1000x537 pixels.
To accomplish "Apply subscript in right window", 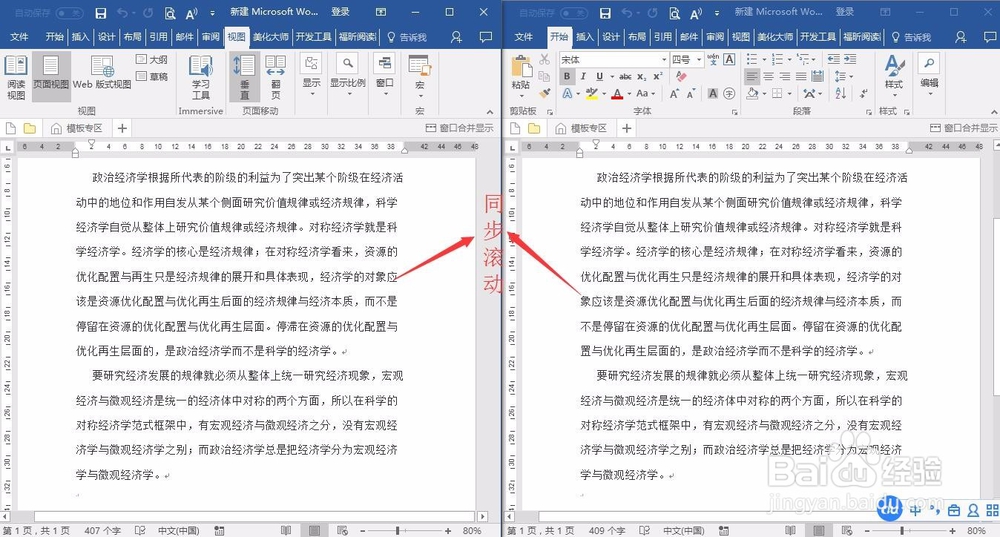I will pyautogui.click(x=642, y=77).
